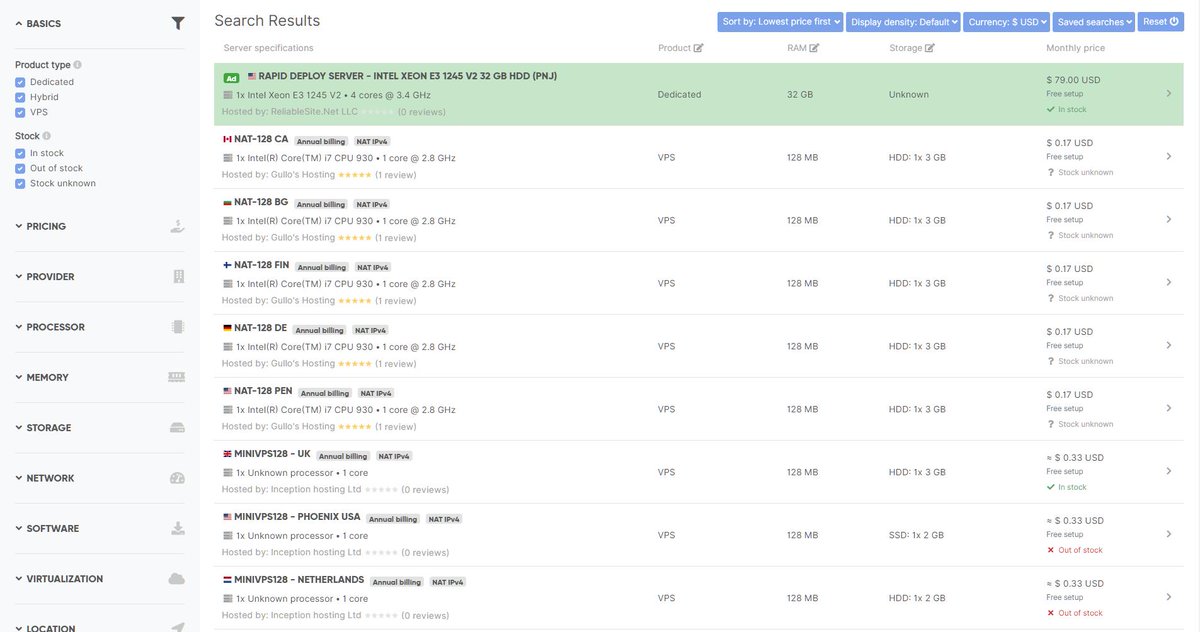Click the Memory RAM stick icon
The image size is (1200, 632).
[175, 375]
